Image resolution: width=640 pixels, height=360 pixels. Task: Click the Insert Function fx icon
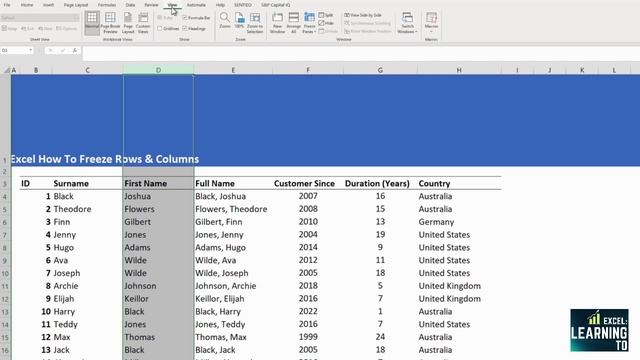75,51
